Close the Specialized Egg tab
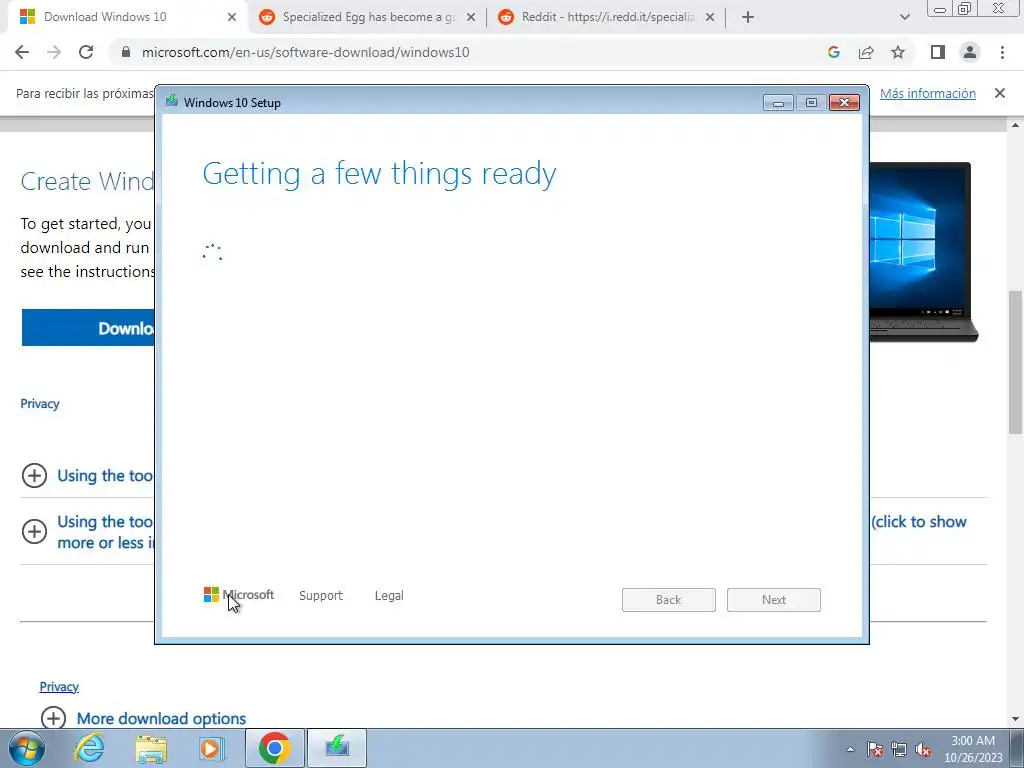 [471, 17]
